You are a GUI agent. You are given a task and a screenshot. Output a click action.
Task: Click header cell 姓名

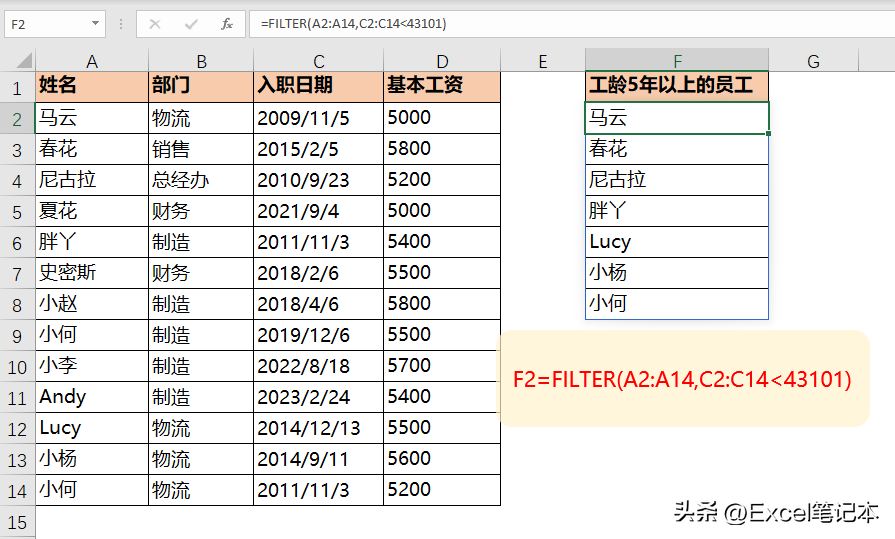pos(92,87)
